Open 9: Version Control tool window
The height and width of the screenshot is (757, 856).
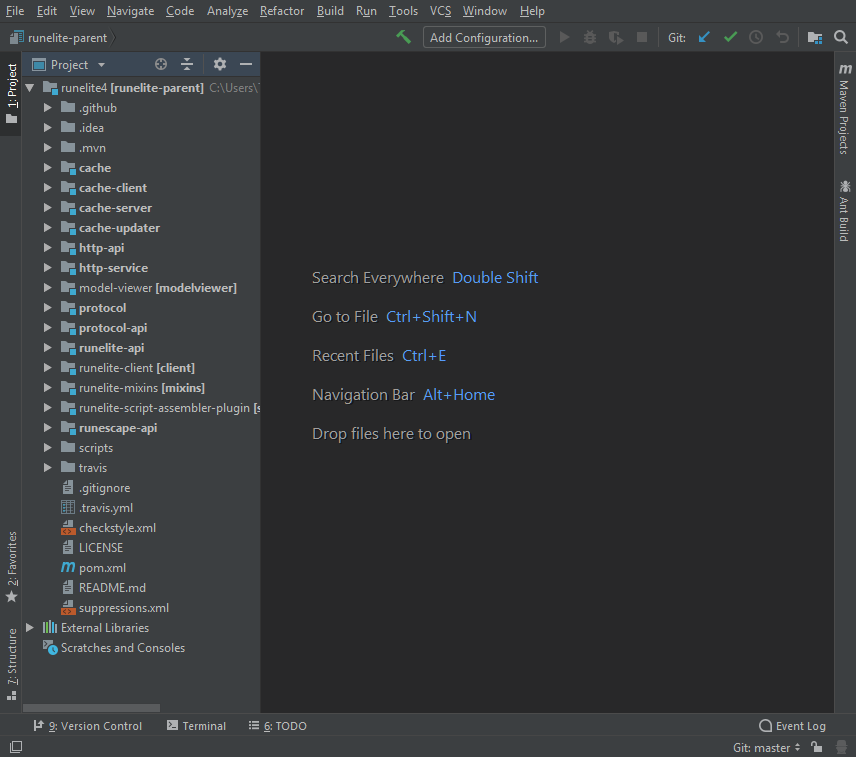coord(88,726)
